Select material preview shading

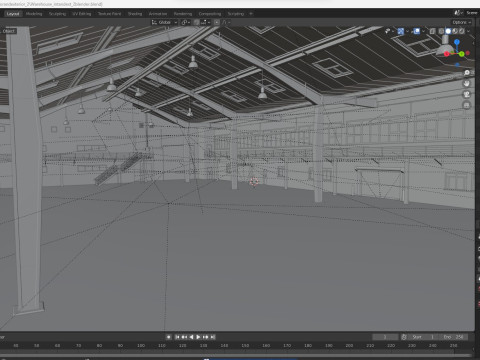click(455, 31)
